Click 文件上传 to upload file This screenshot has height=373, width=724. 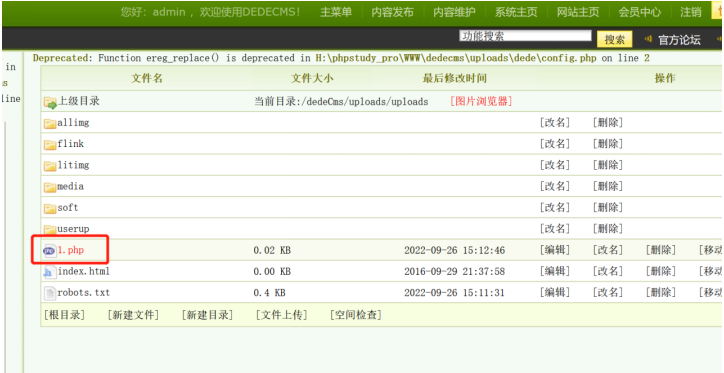pyautogui.click(x=282, y=315)
